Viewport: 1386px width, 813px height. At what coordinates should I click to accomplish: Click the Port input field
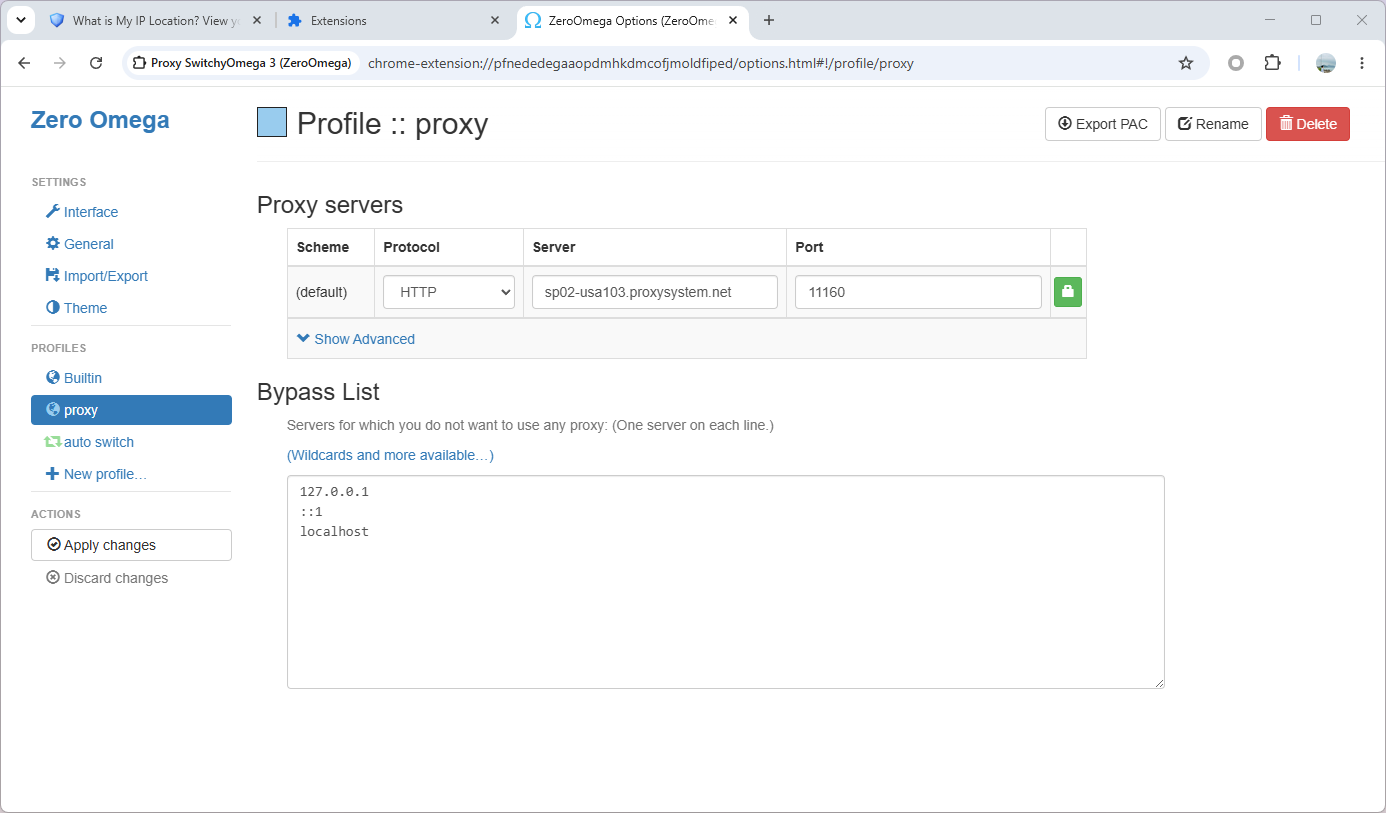tap(918, 292)
